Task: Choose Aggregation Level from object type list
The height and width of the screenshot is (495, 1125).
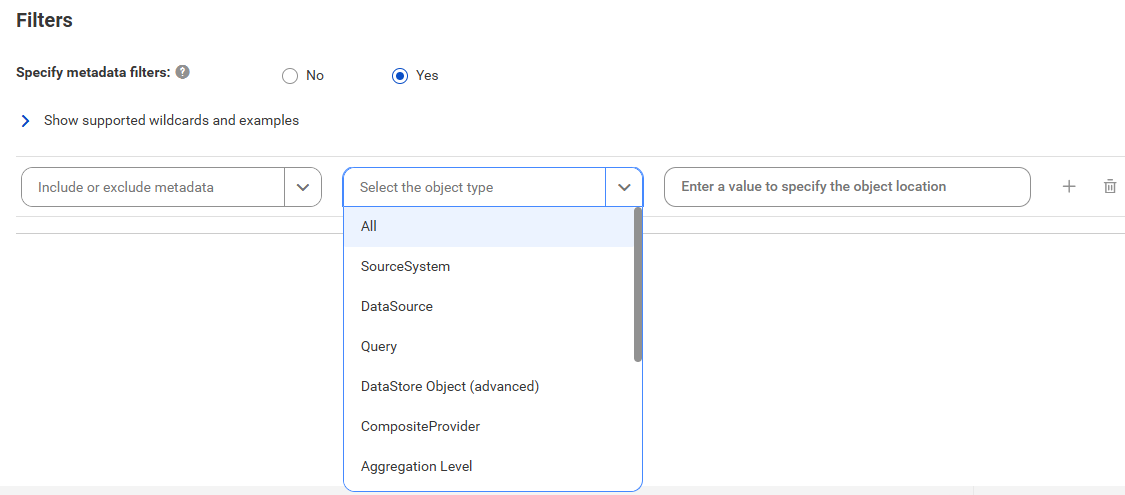Action: [x=489, y=467]
